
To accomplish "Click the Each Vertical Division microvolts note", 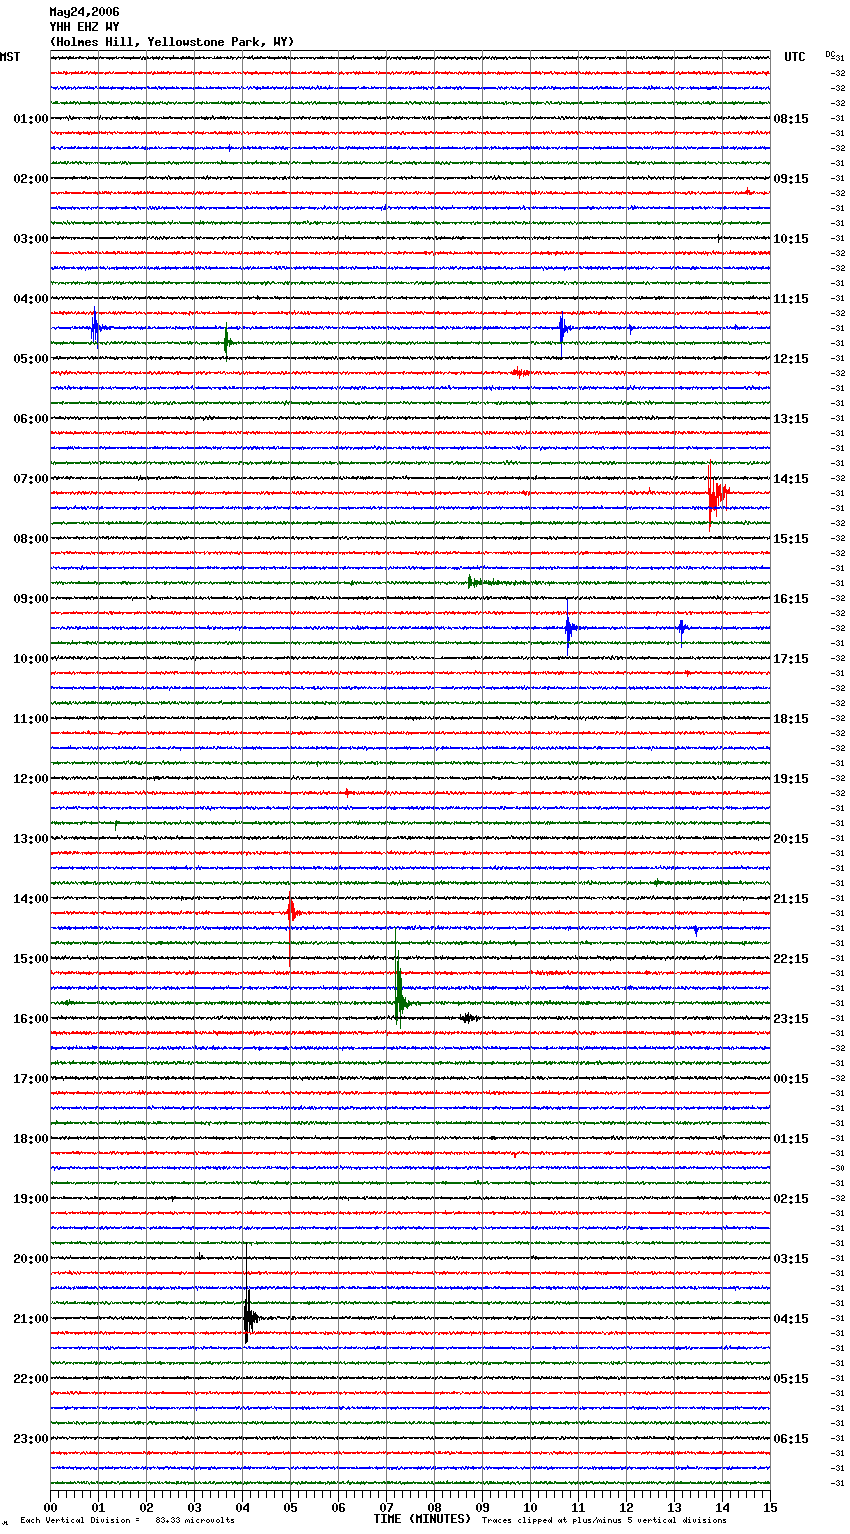I will click(x=127, y=1521).
